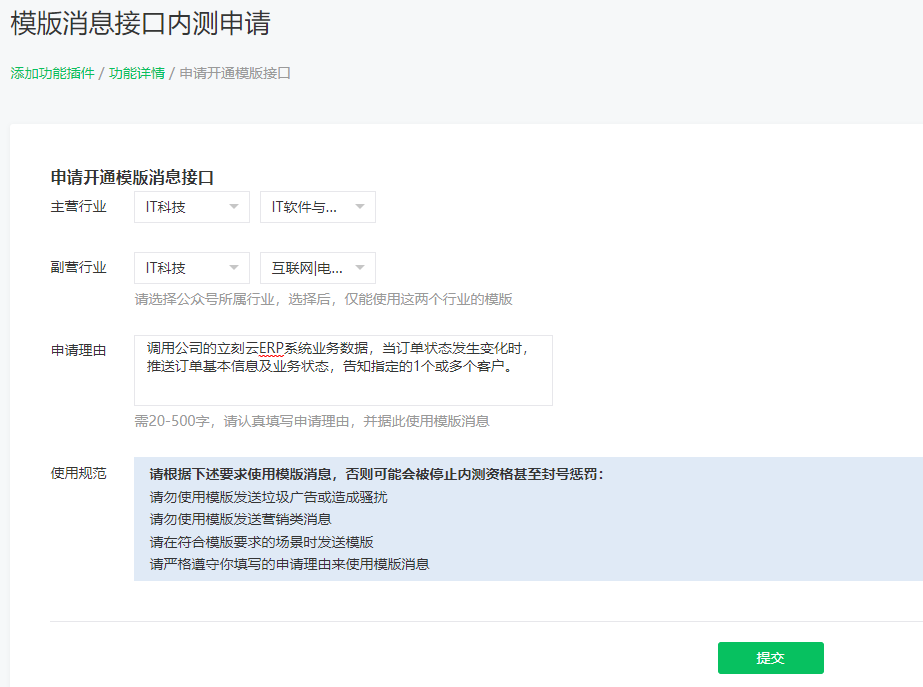Image resolution: width=923 pixels, height=687 pixels.
Task: Click arrow icon in IT软件与... dropdown
Action: click(x=360, y=207)
